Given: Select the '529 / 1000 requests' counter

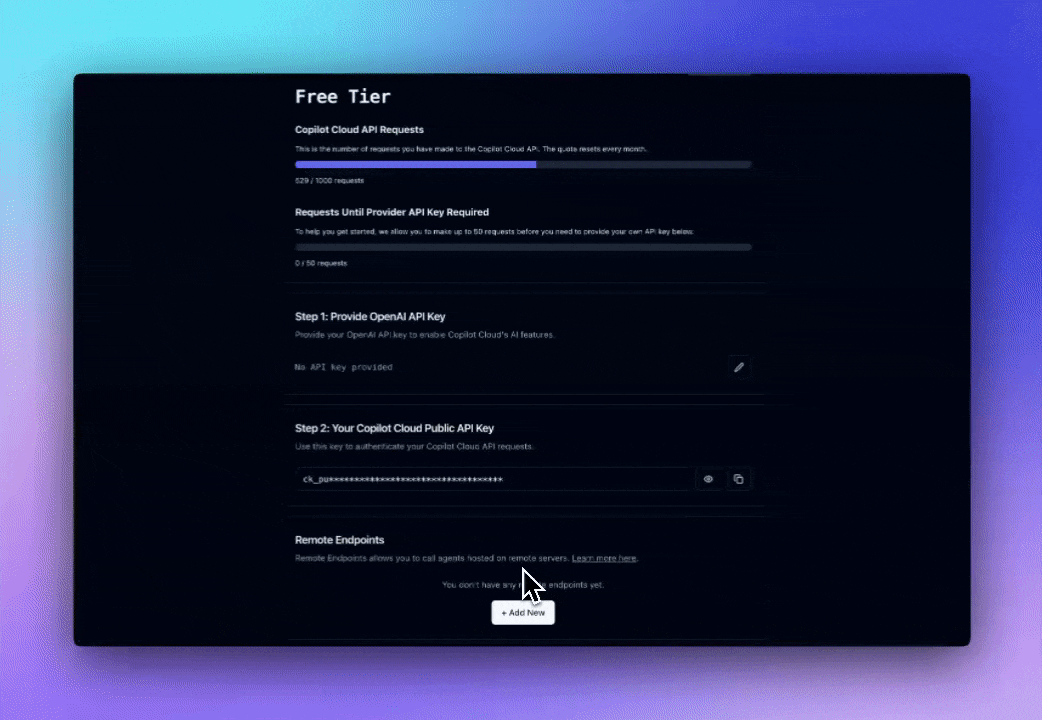Looking at the screenshot, I should (329, 181).
